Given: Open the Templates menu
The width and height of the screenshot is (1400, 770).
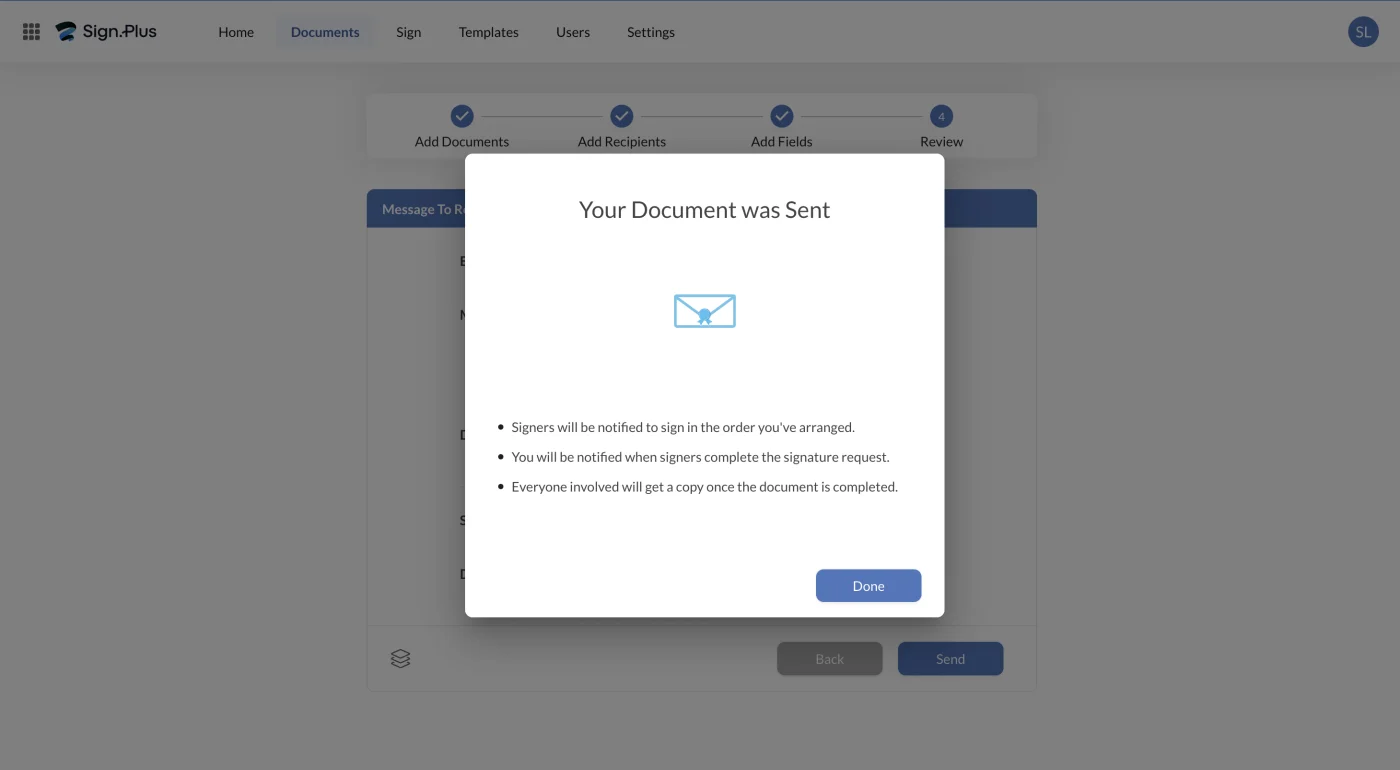Looking at the screenshot, I should click(489, 32).
